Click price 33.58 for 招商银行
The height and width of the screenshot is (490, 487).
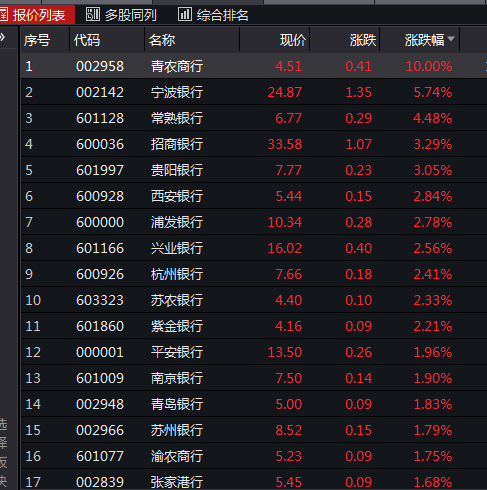point(285,144)
